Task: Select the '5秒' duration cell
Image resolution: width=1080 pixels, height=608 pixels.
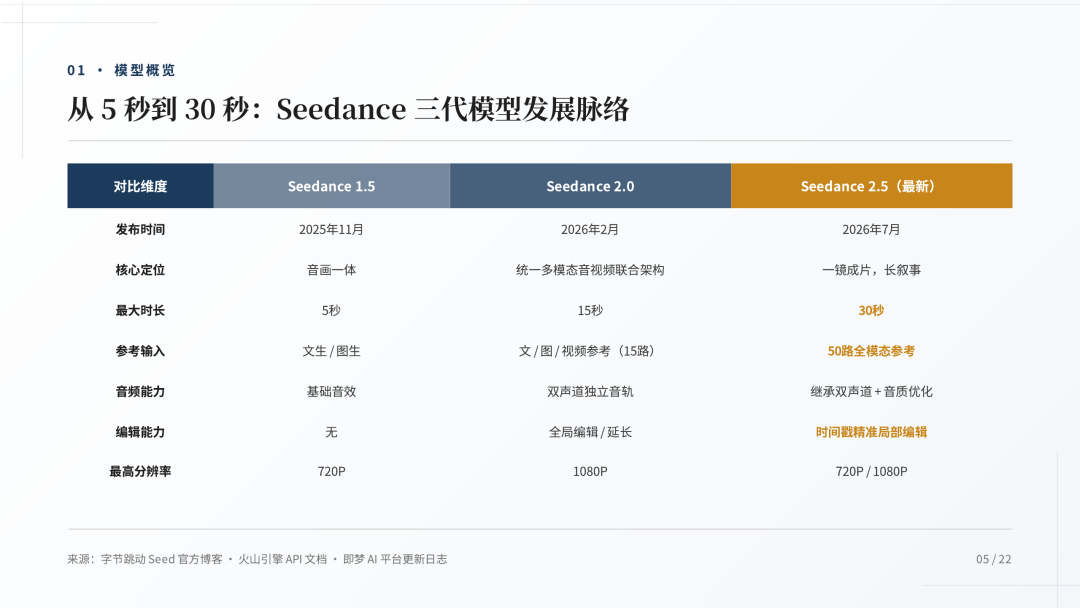Action: pyautogui.click(x=331, y=311)
